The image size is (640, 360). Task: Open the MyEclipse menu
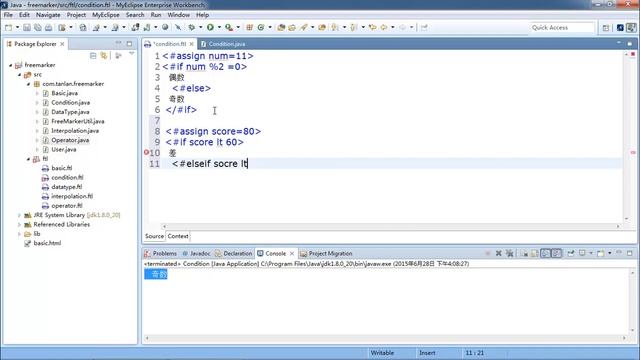pyautogui.click(x=106, y=15)
